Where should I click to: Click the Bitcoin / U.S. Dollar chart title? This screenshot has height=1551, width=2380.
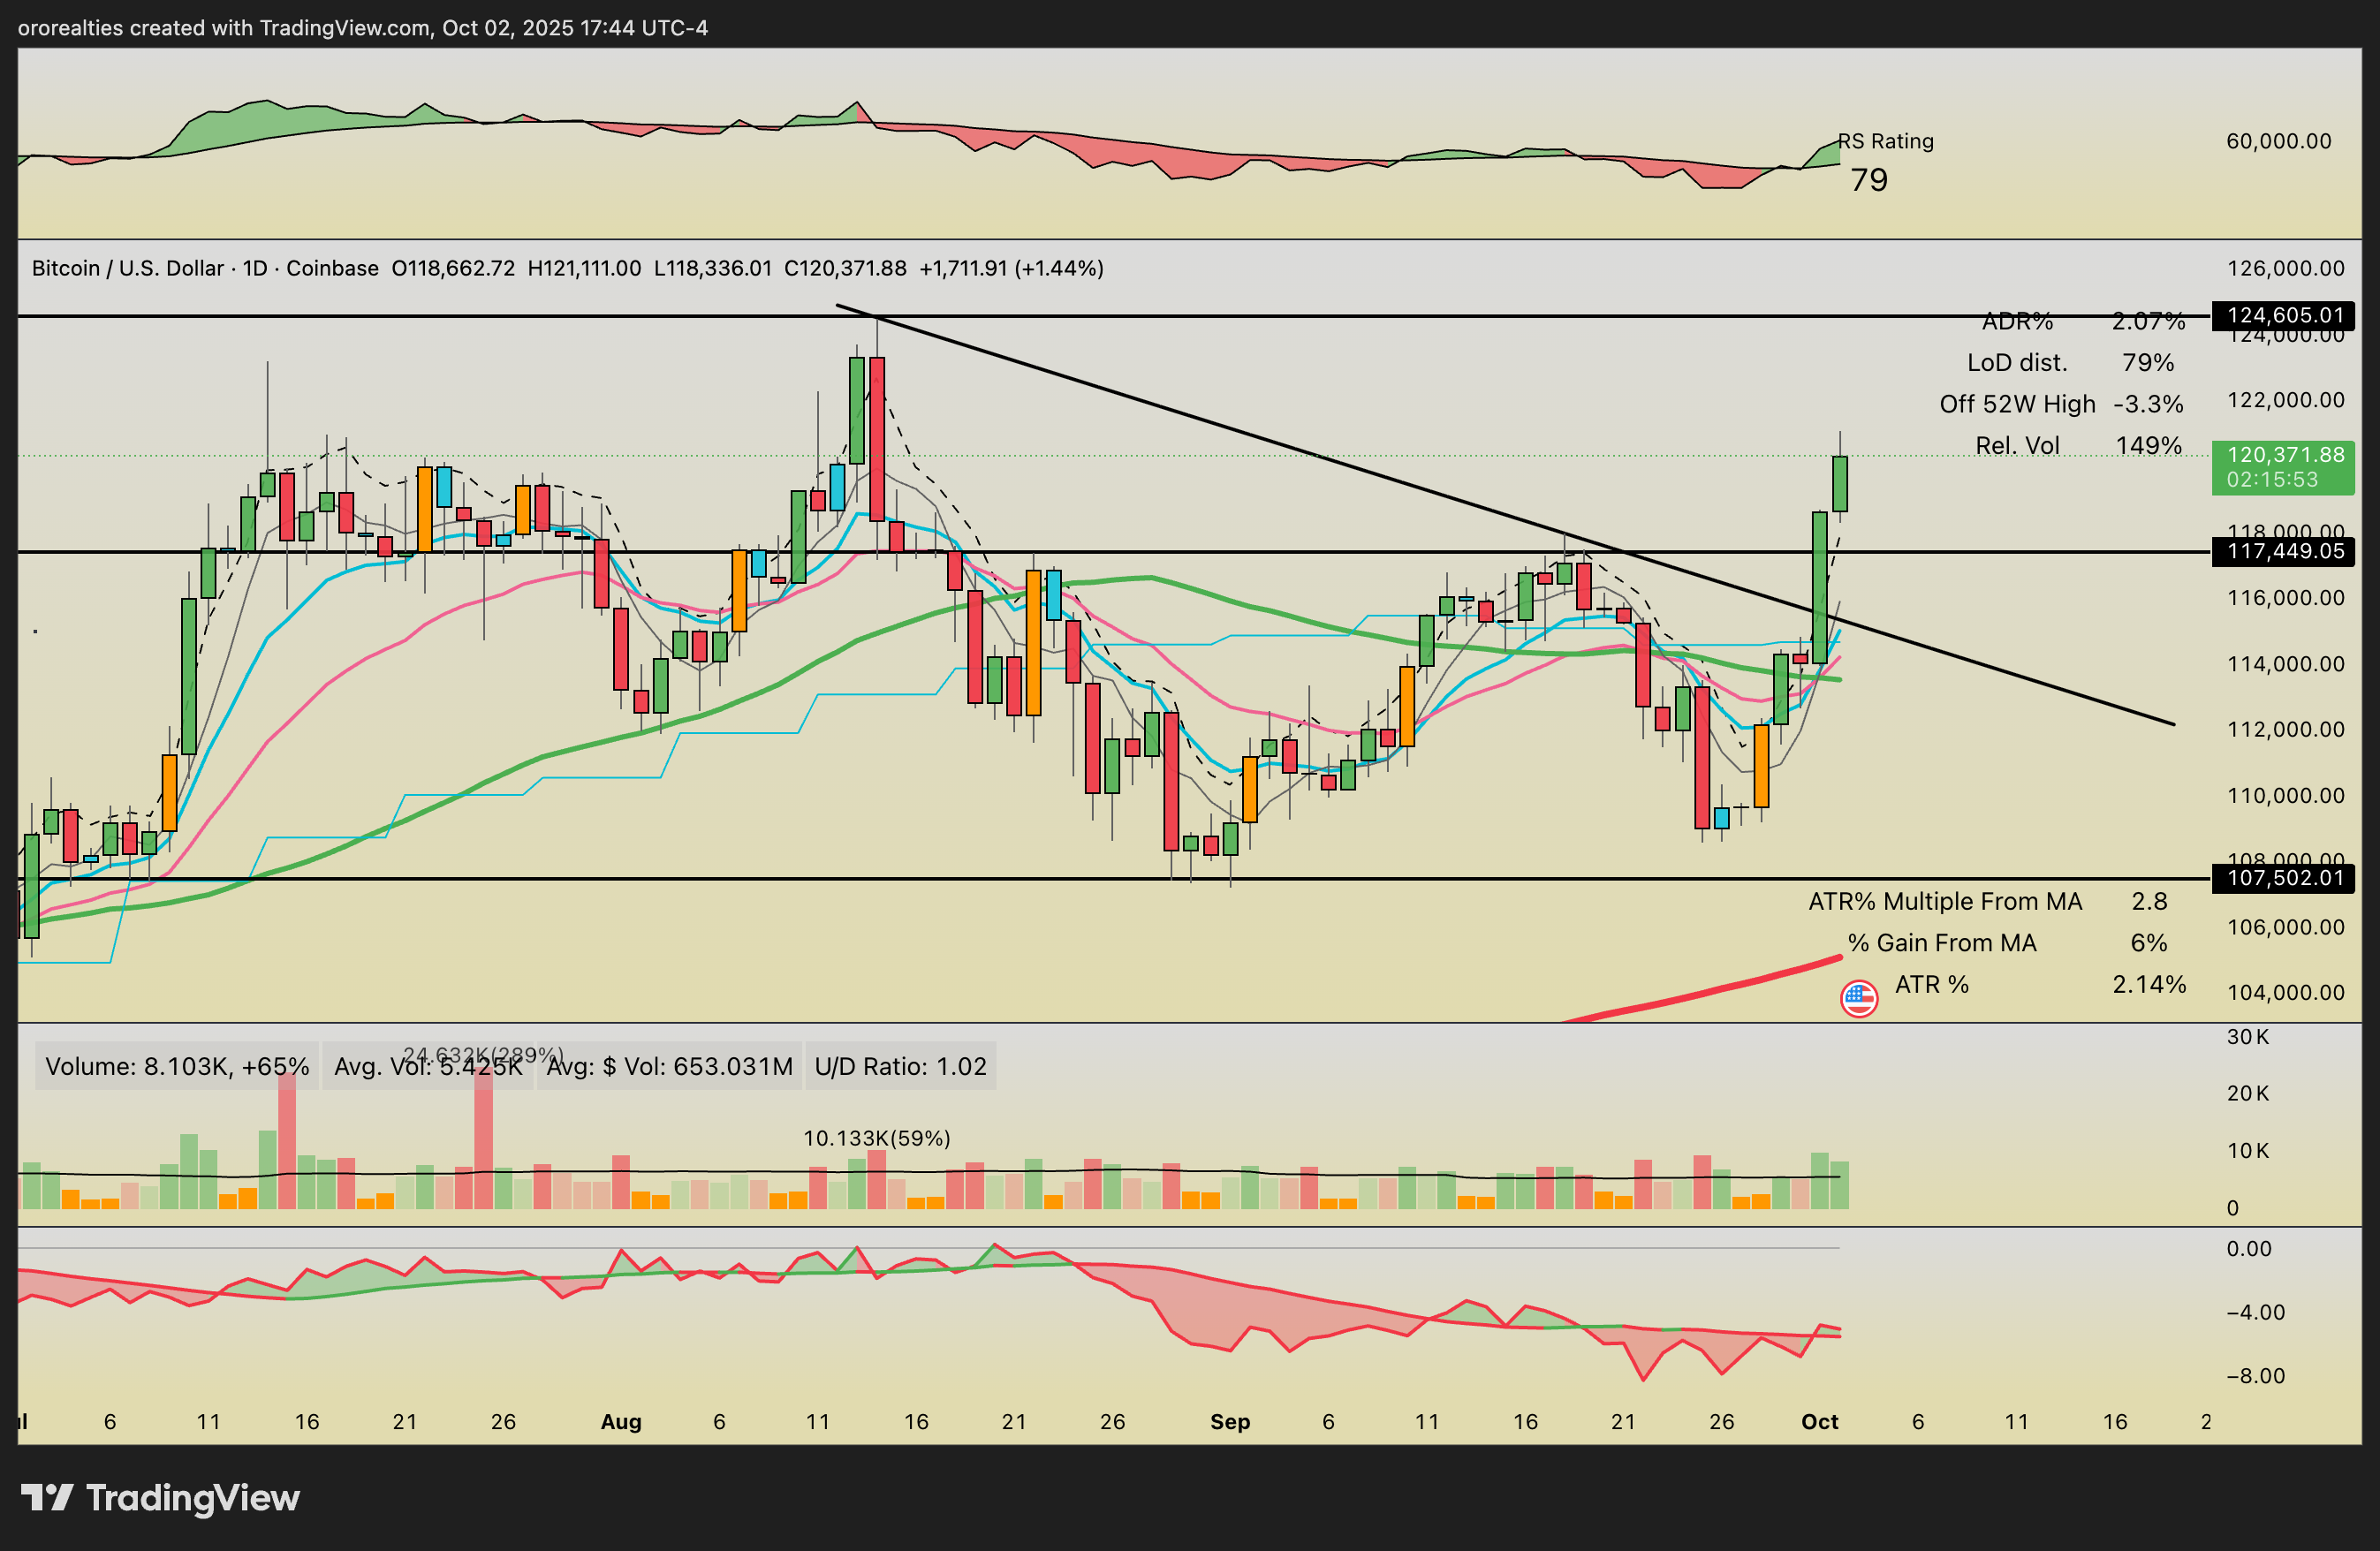pyautogui.click(x=205, y=268)
